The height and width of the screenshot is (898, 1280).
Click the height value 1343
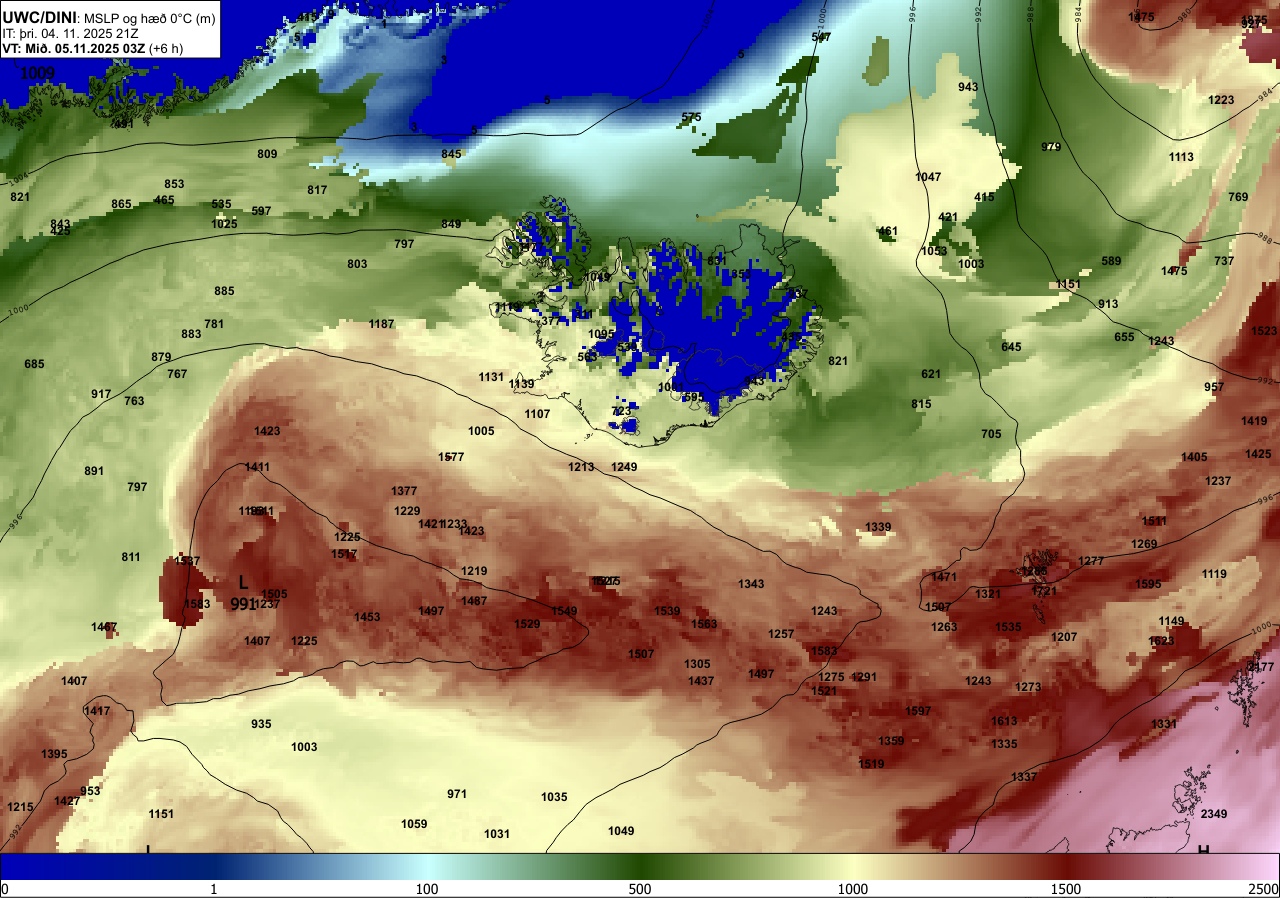click(751, 584)
